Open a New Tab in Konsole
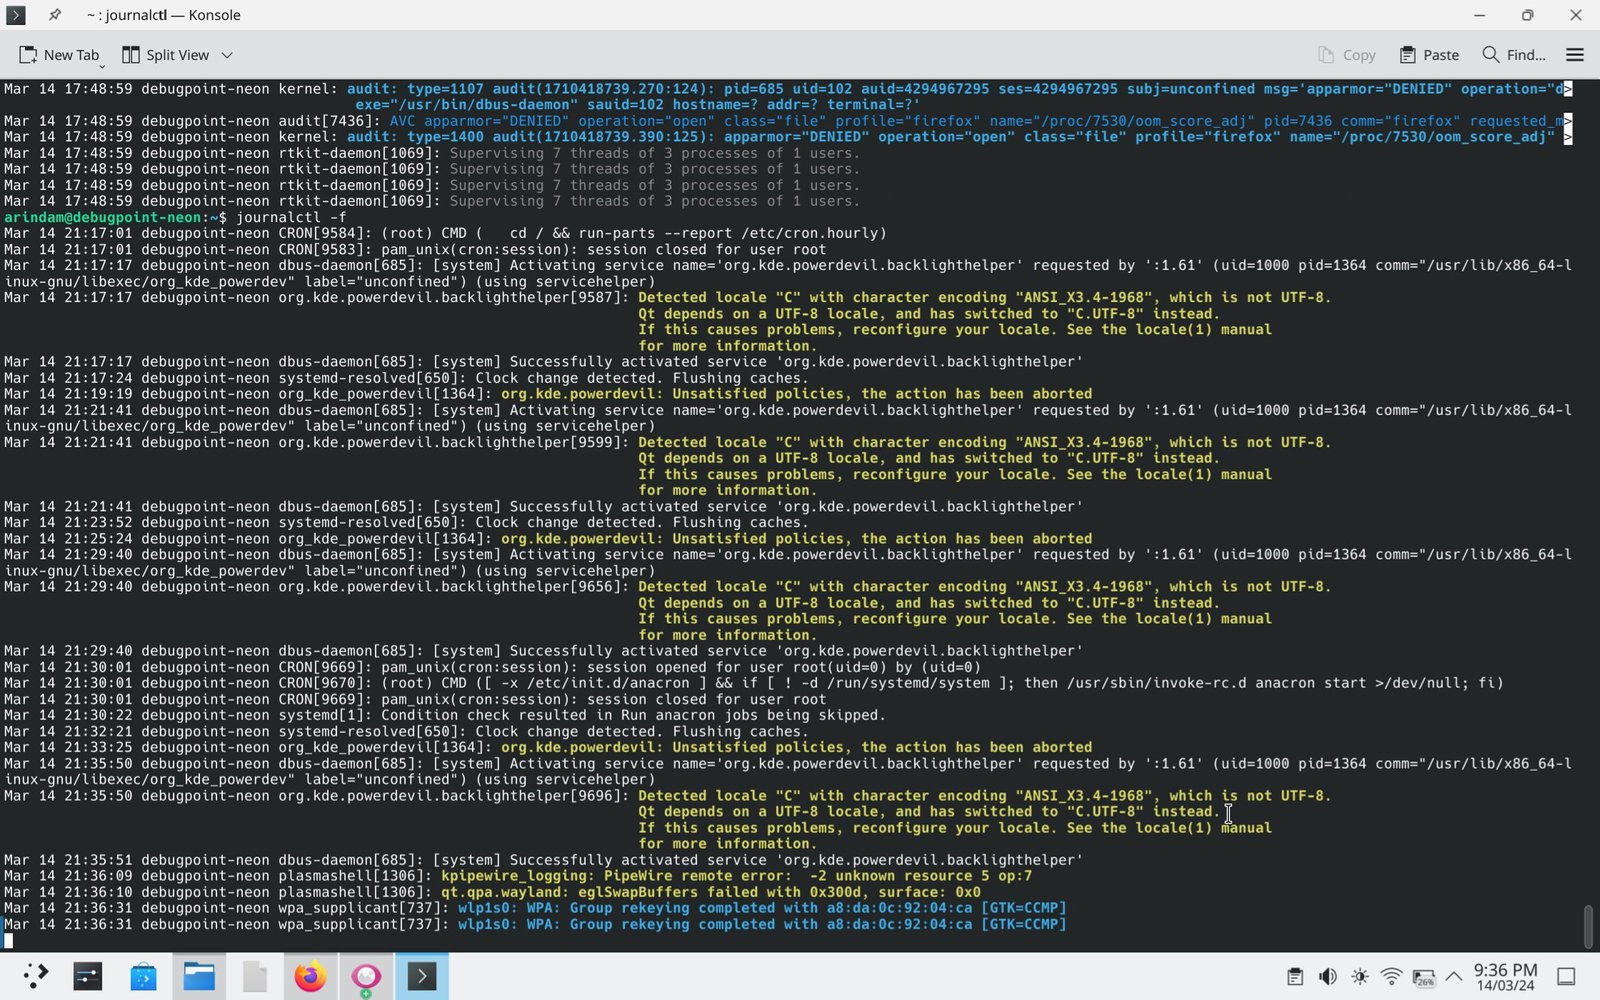This screenshot has height=1000, width=1600. click(x=59, y=55)
